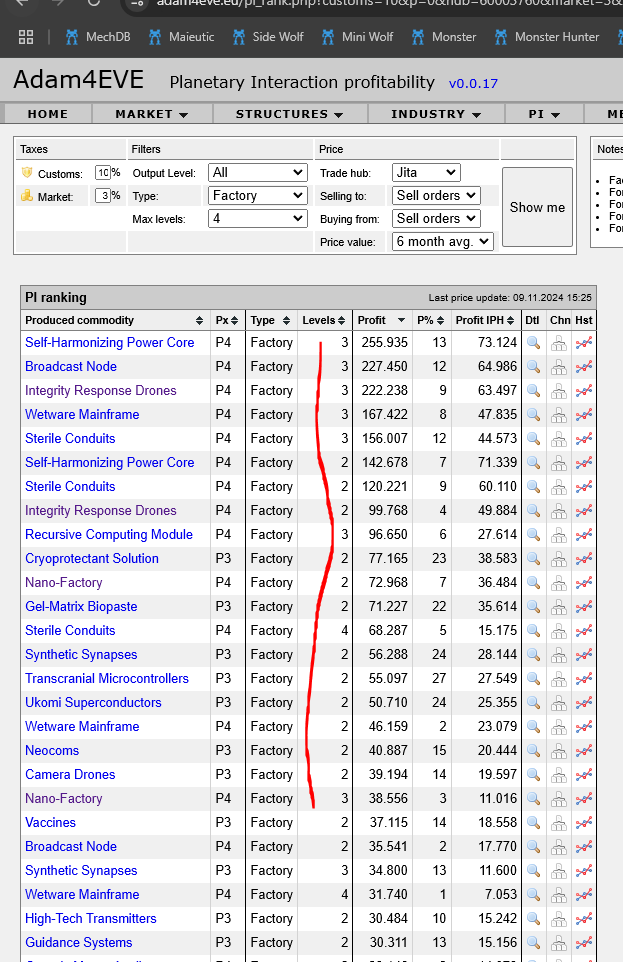This screenshot has width=623, height=962.
Task: Show production chain for Camera Drones
Action: click(x=559, y=775)
